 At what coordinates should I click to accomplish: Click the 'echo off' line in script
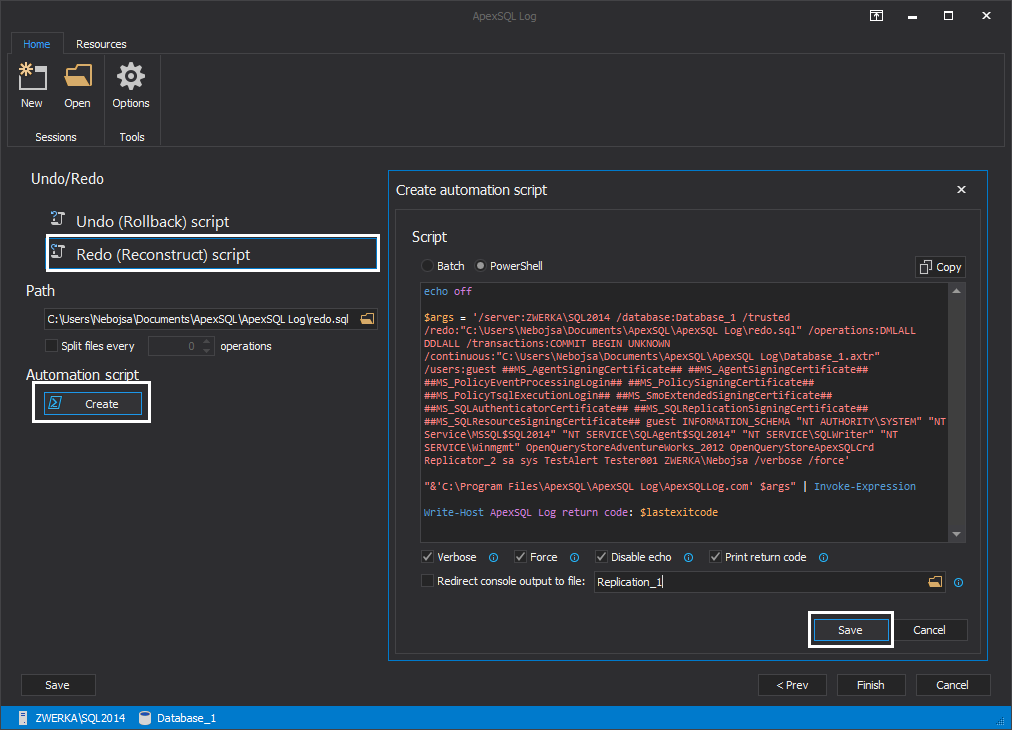[447, 292]
